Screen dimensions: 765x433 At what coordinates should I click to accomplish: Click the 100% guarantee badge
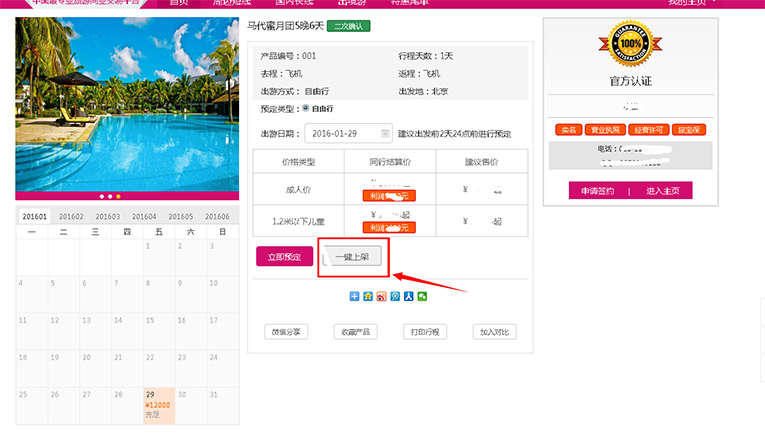[630, 44]
